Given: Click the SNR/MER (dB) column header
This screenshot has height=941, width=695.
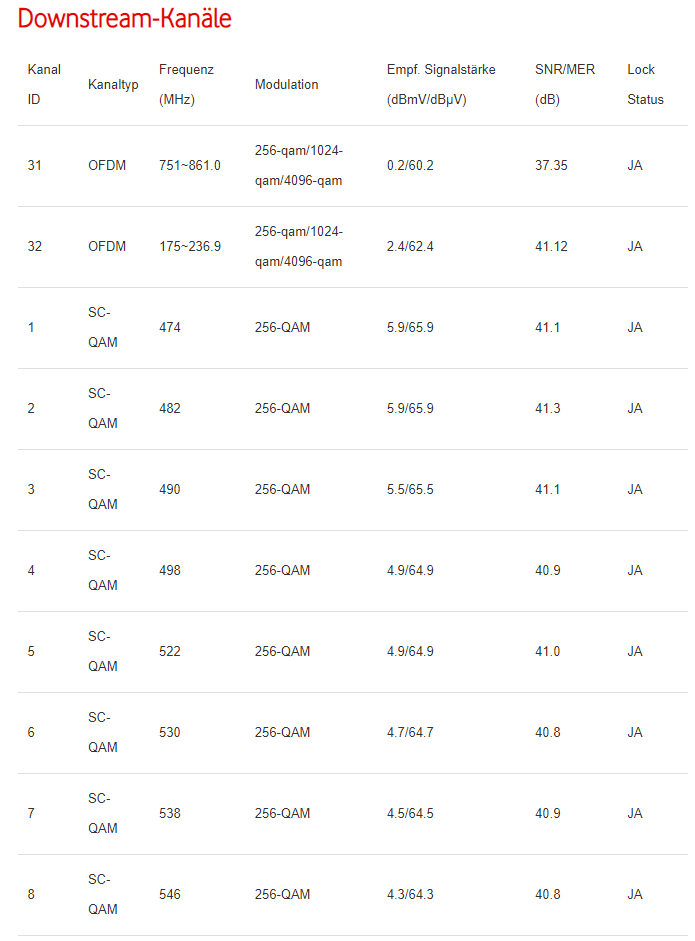Looking at the screenshot, I should click(563, 85).
